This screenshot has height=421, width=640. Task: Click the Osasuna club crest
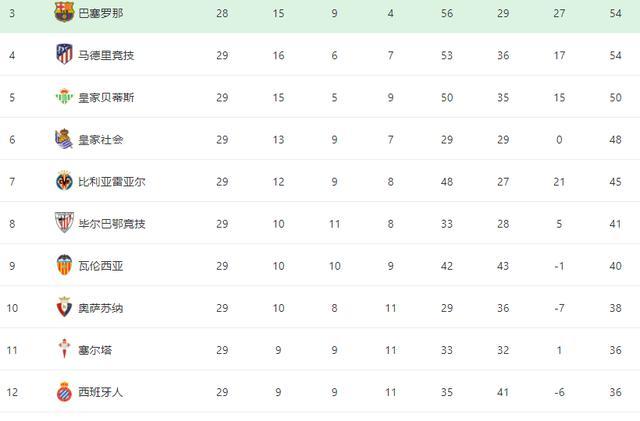tap(64, 308)
